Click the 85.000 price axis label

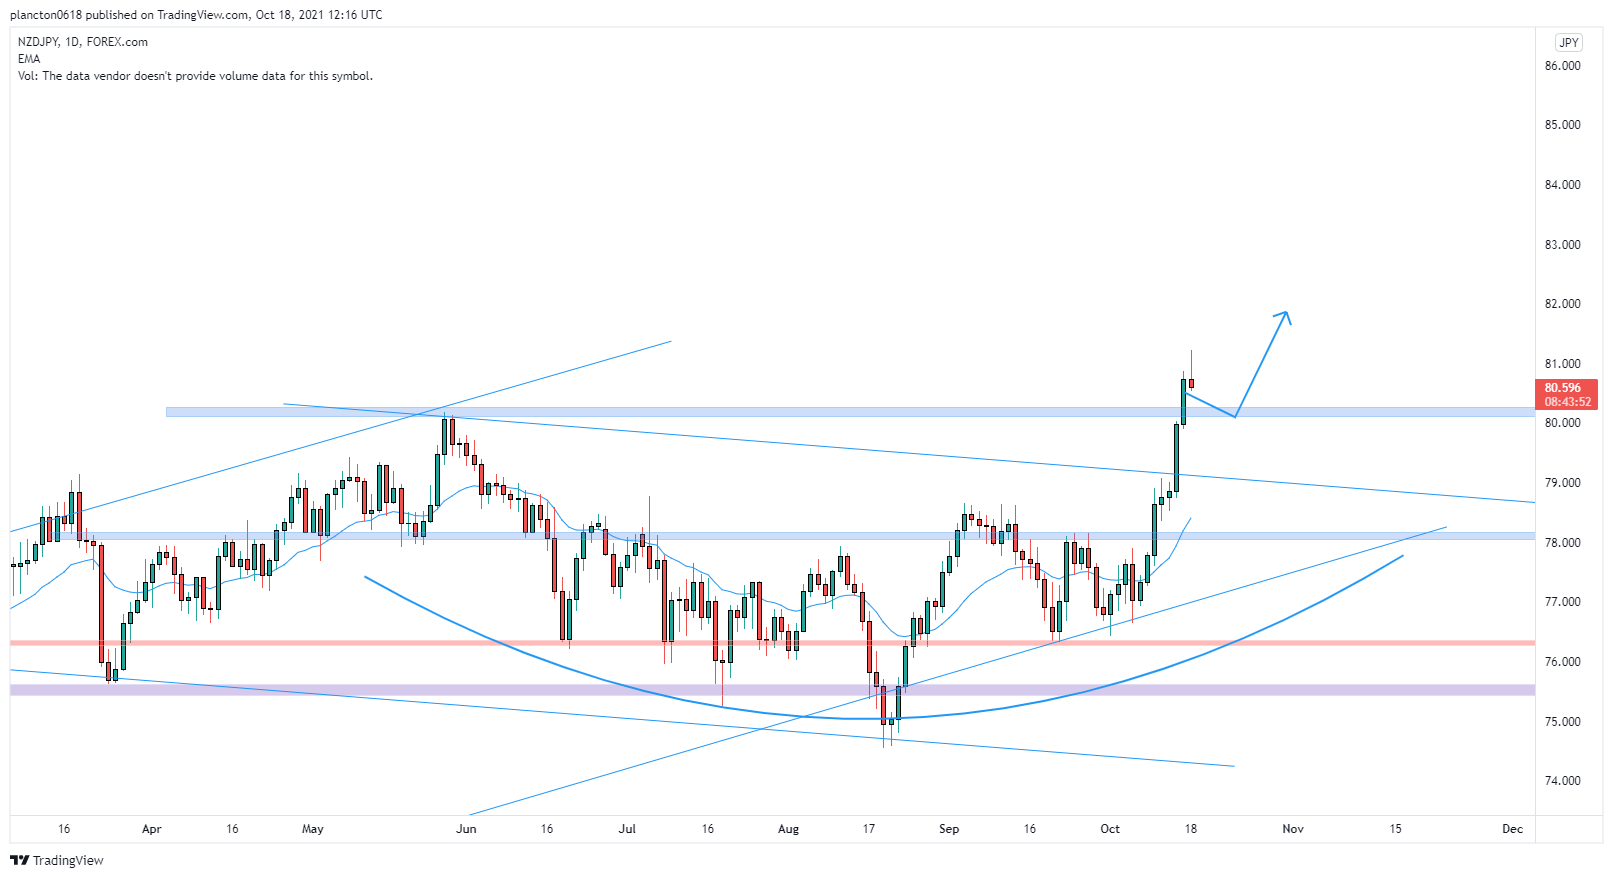coord(1563,125)
